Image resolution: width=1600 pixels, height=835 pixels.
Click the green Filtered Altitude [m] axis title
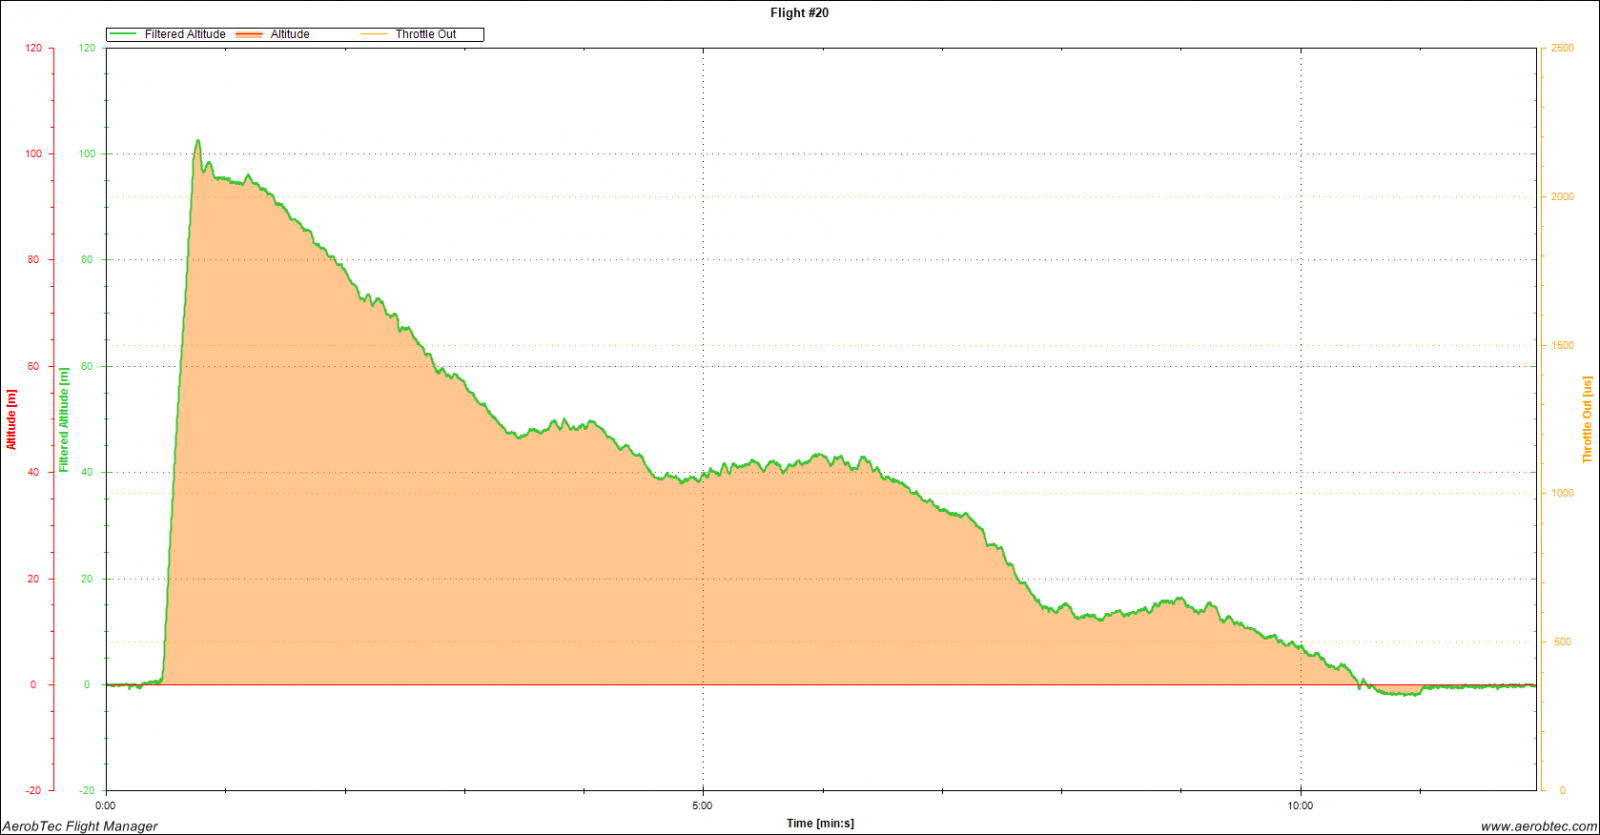pos(64,419)
